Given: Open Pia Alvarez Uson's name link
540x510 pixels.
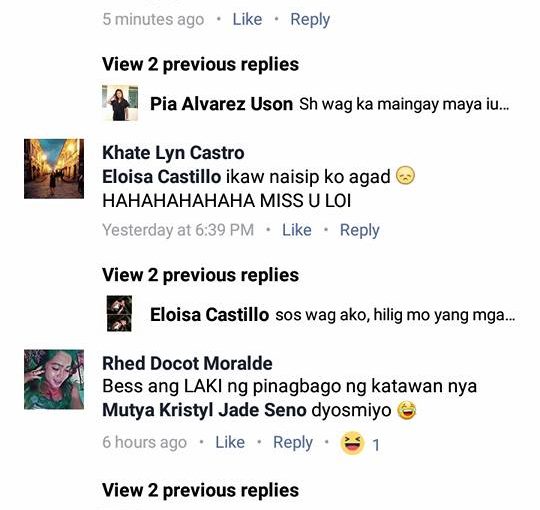Looking at the screenshot, I should click(x=221, y=104).
